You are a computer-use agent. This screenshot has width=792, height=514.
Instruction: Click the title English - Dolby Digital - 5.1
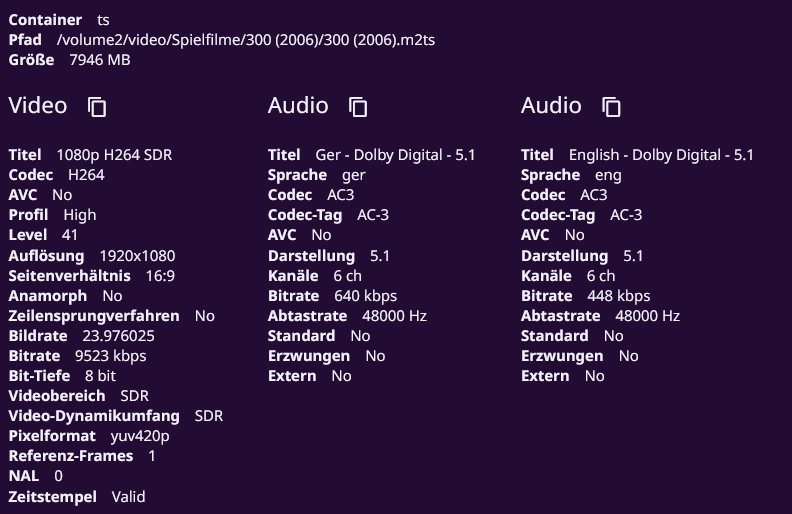coord(661,155)
